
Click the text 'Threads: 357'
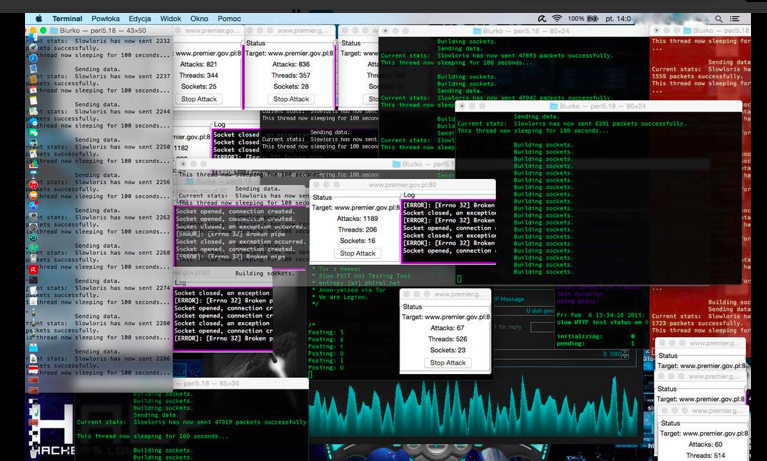291,75
